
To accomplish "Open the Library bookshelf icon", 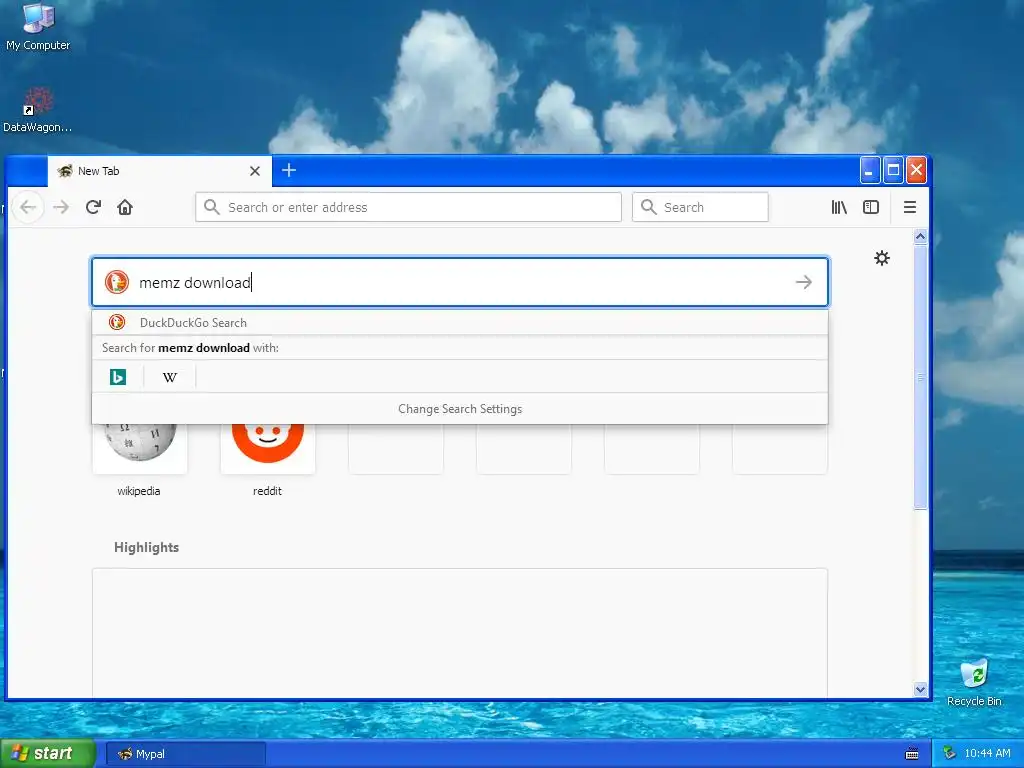I will [839, 208].
